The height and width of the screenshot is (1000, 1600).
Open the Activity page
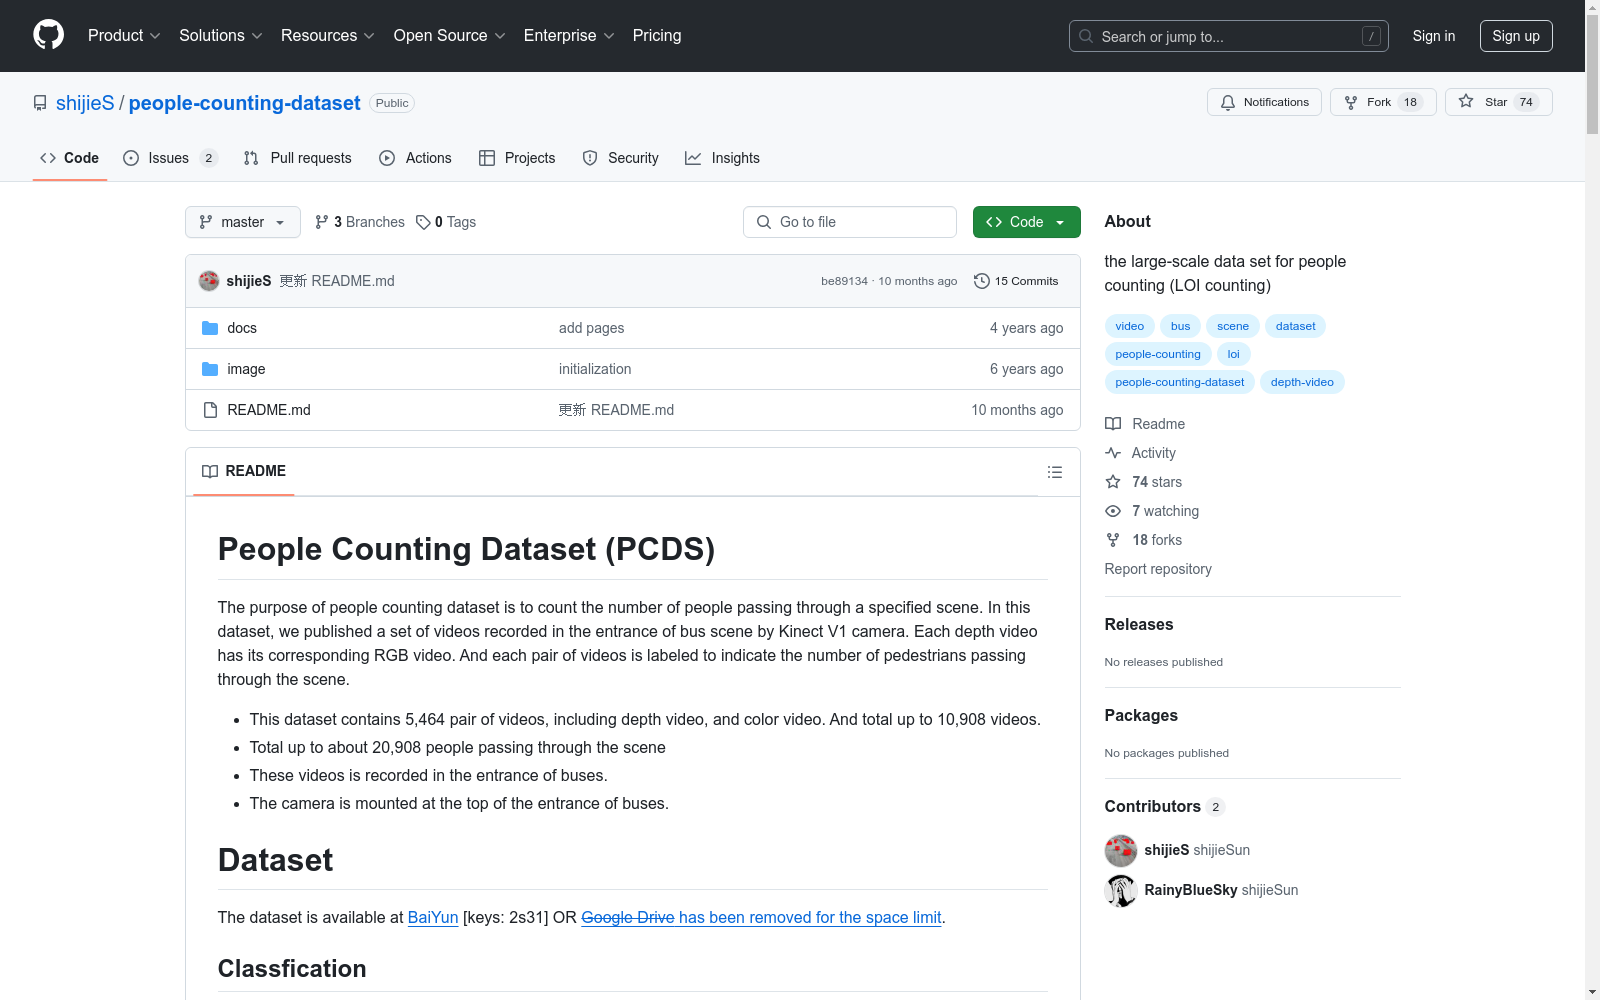point(1152,453)
